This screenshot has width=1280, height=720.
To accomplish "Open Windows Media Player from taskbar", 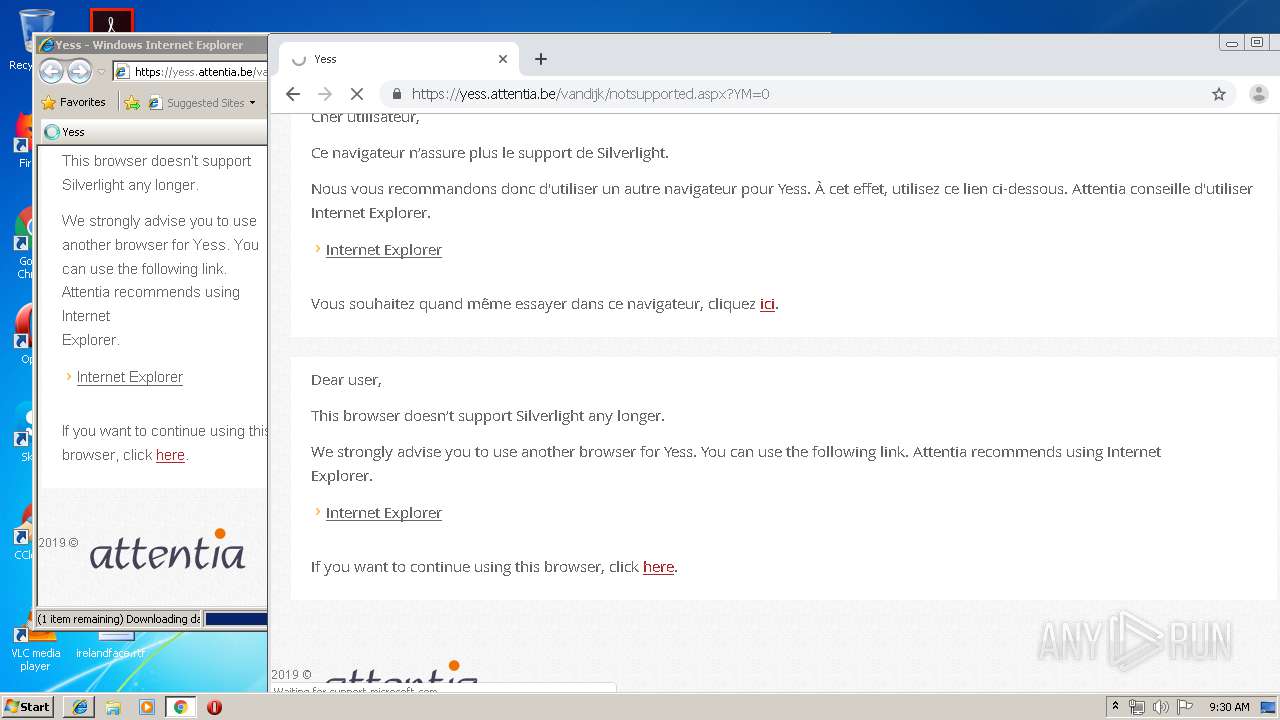I will point(147,707).
